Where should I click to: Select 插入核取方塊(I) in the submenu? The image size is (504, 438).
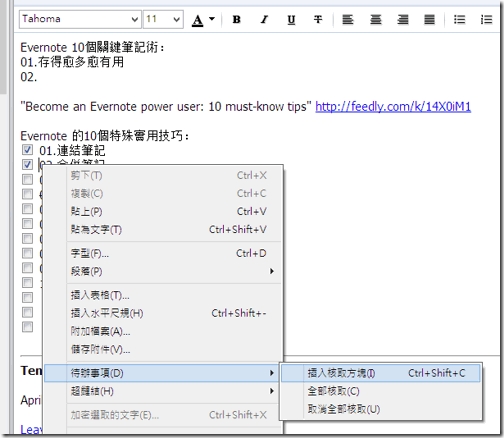(x=381, y=373)
